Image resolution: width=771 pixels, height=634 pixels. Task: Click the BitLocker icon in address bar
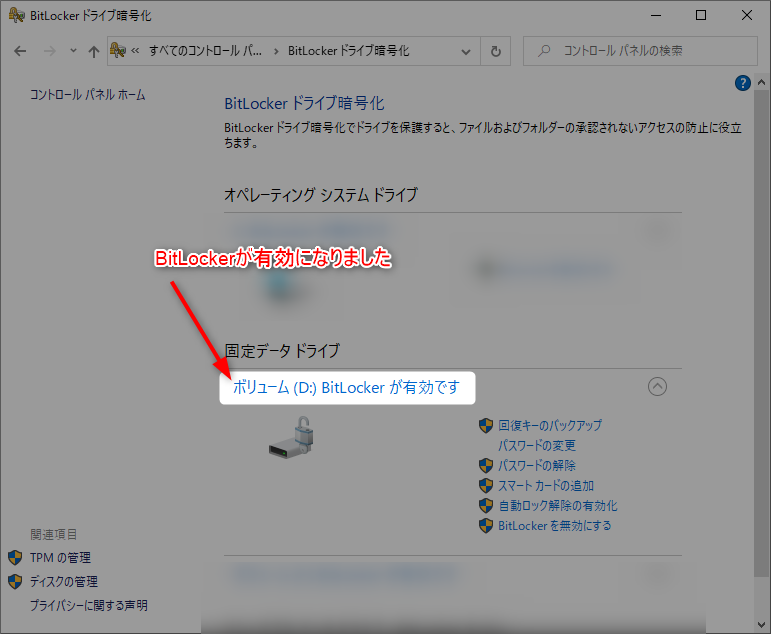point(118,50)
